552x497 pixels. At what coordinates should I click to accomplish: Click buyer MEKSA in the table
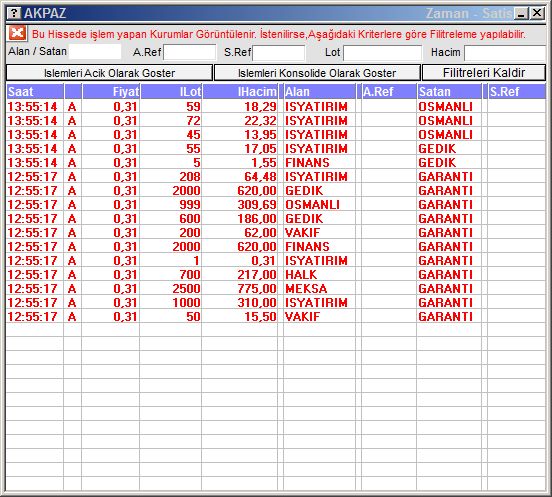point(306,289)
